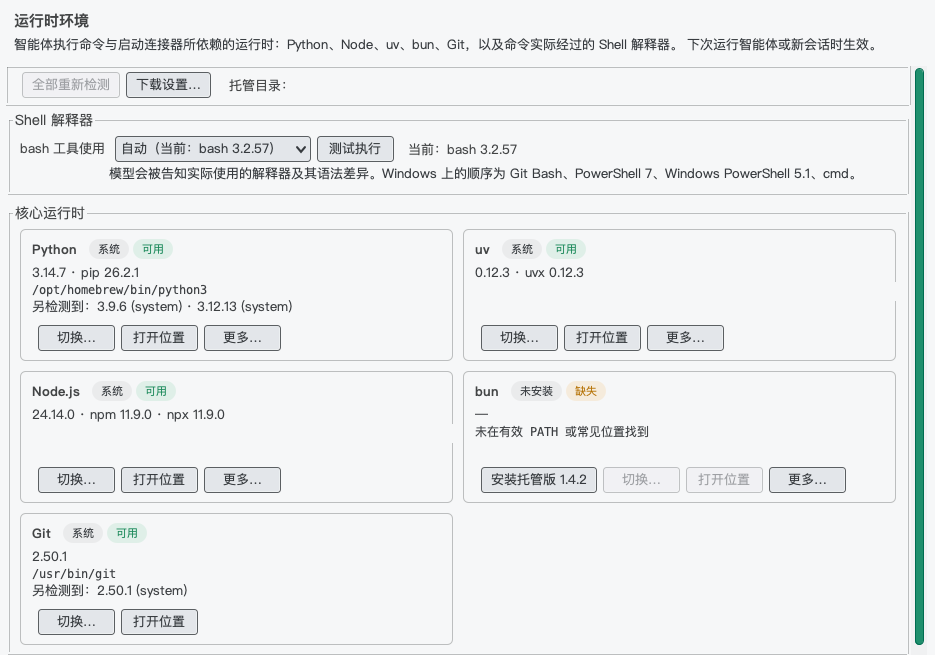Click the 运行时环境 heading
This screenshot has width=935, height=655.
pyautogui.click(x=51, y=21)
